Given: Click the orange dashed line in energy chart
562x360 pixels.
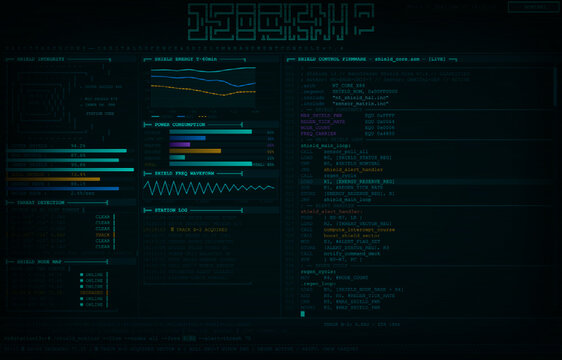Looking at the screenshot, I should [x=203, y=91].
